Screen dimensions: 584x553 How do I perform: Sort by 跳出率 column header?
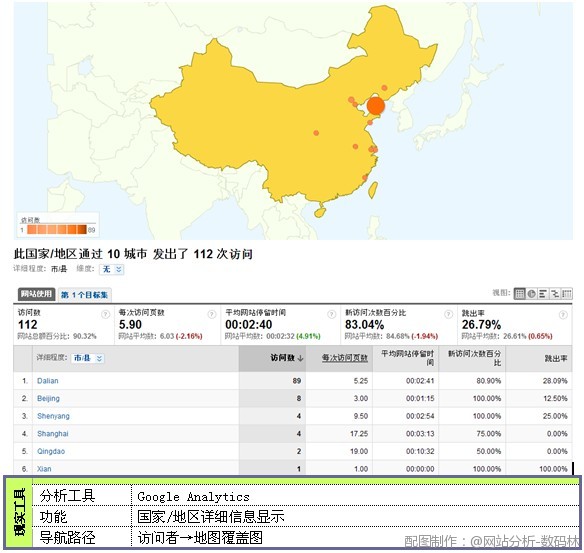point(556,359)
